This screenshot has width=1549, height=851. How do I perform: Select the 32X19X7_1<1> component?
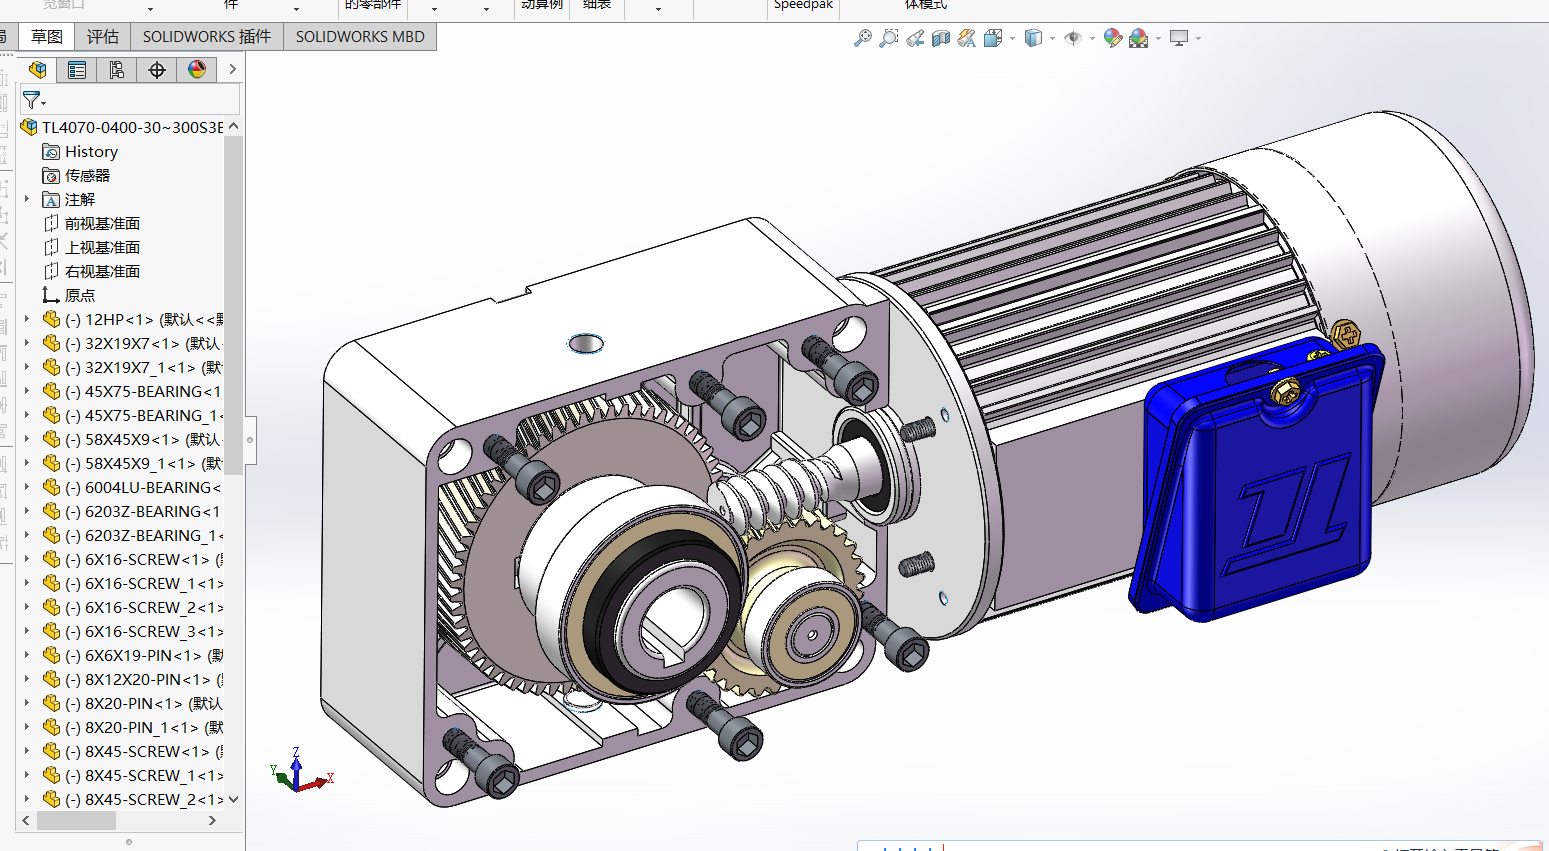pyautogui.click(x=133, y=367)
